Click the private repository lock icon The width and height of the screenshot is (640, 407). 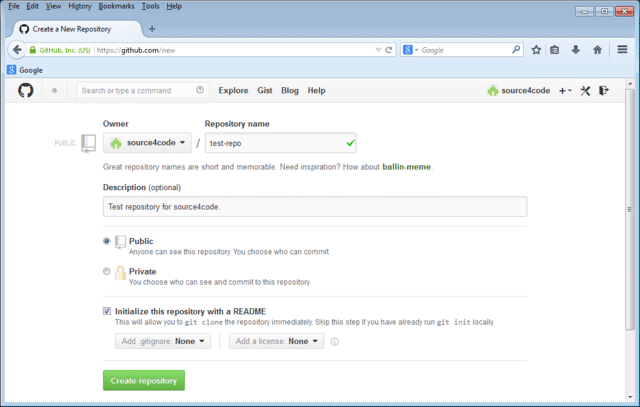click(x=120, y=273)
